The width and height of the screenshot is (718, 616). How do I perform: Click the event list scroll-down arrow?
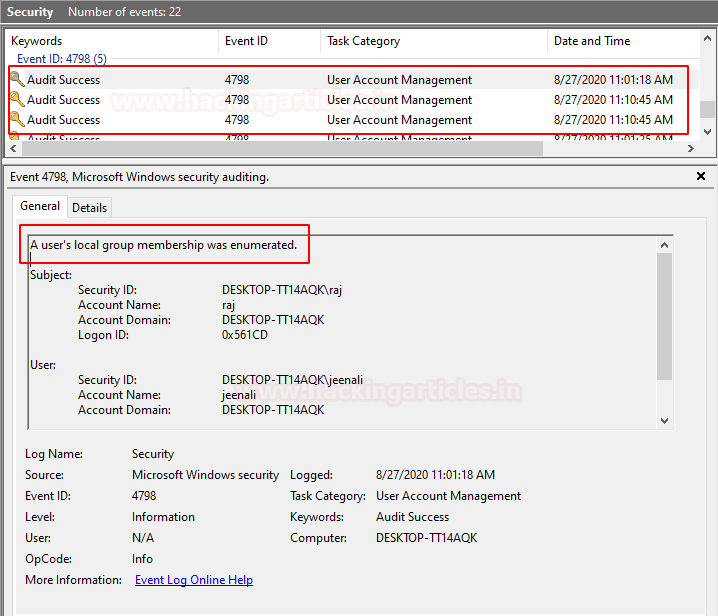click(707, 132)
